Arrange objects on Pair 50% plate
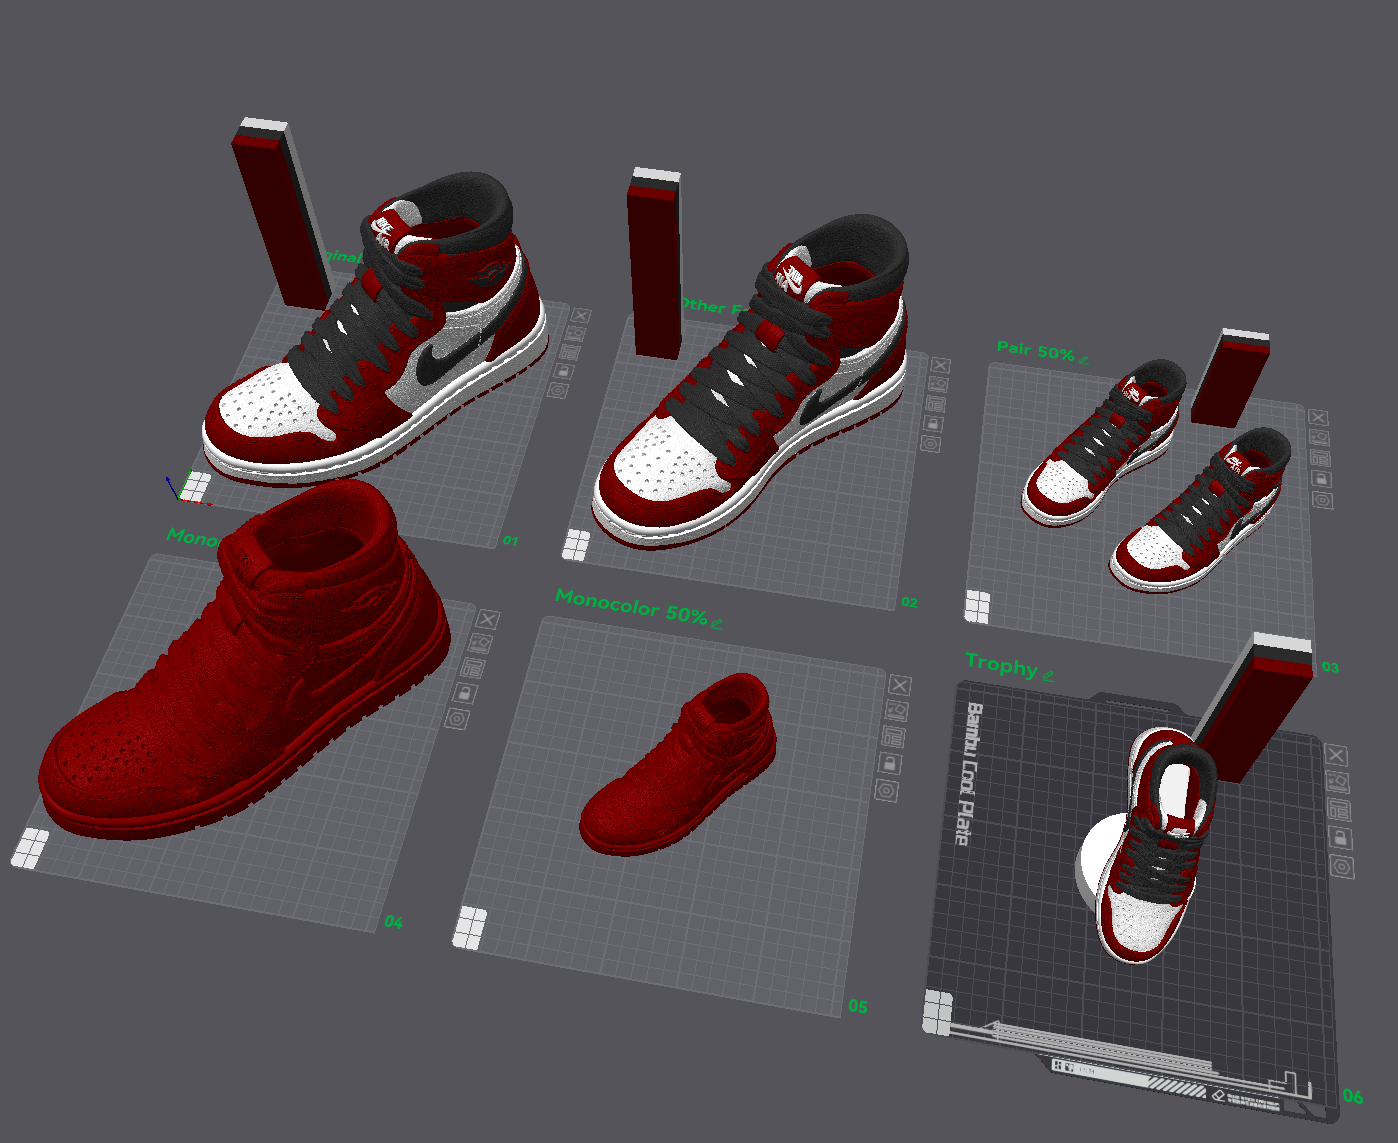The width and height of the screenshot is (1398, 1143). point(1320,458)
